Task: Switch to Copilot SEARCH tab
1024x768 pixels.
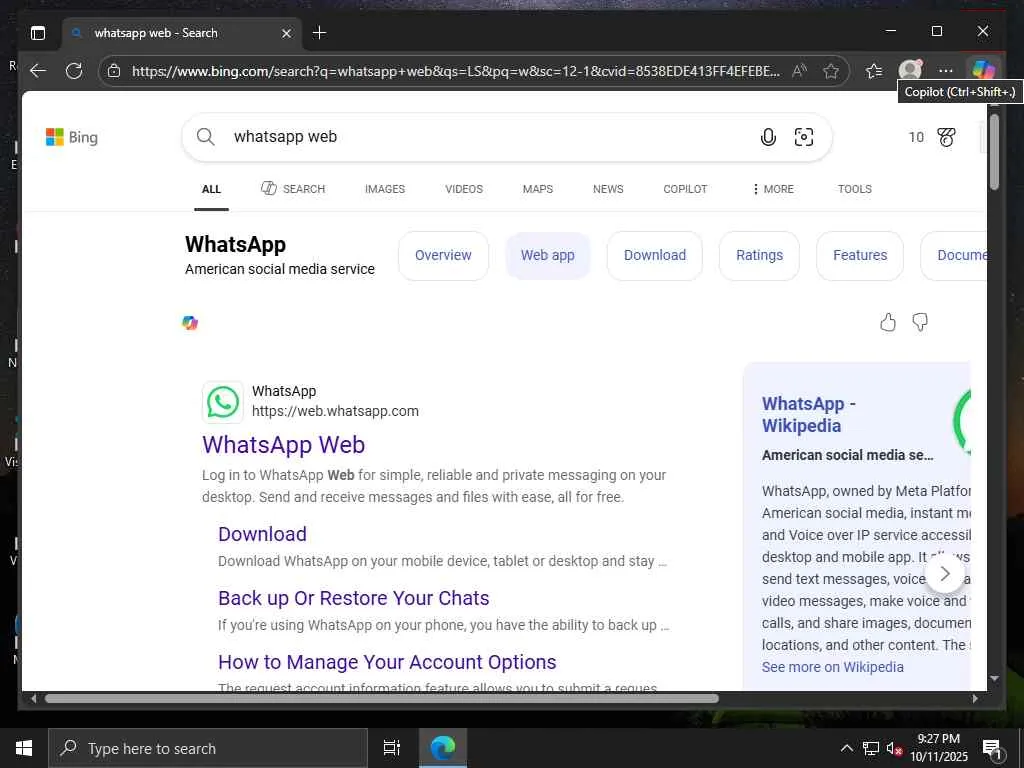Action: pos(293,189)
